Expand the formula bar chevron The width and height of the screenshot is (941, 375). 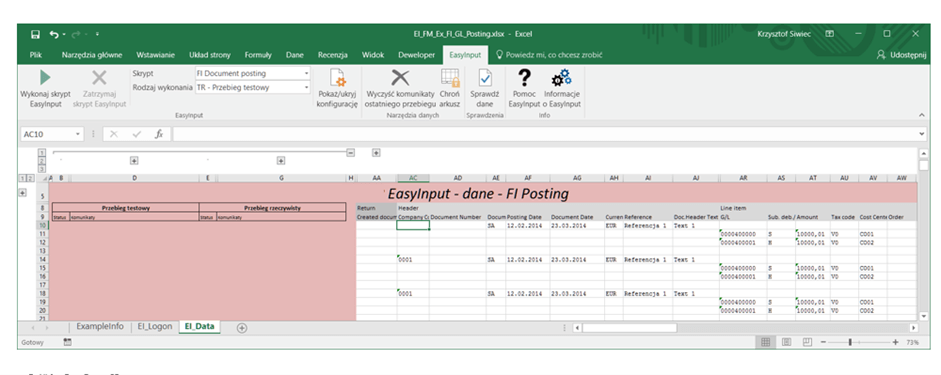point(922,134)
